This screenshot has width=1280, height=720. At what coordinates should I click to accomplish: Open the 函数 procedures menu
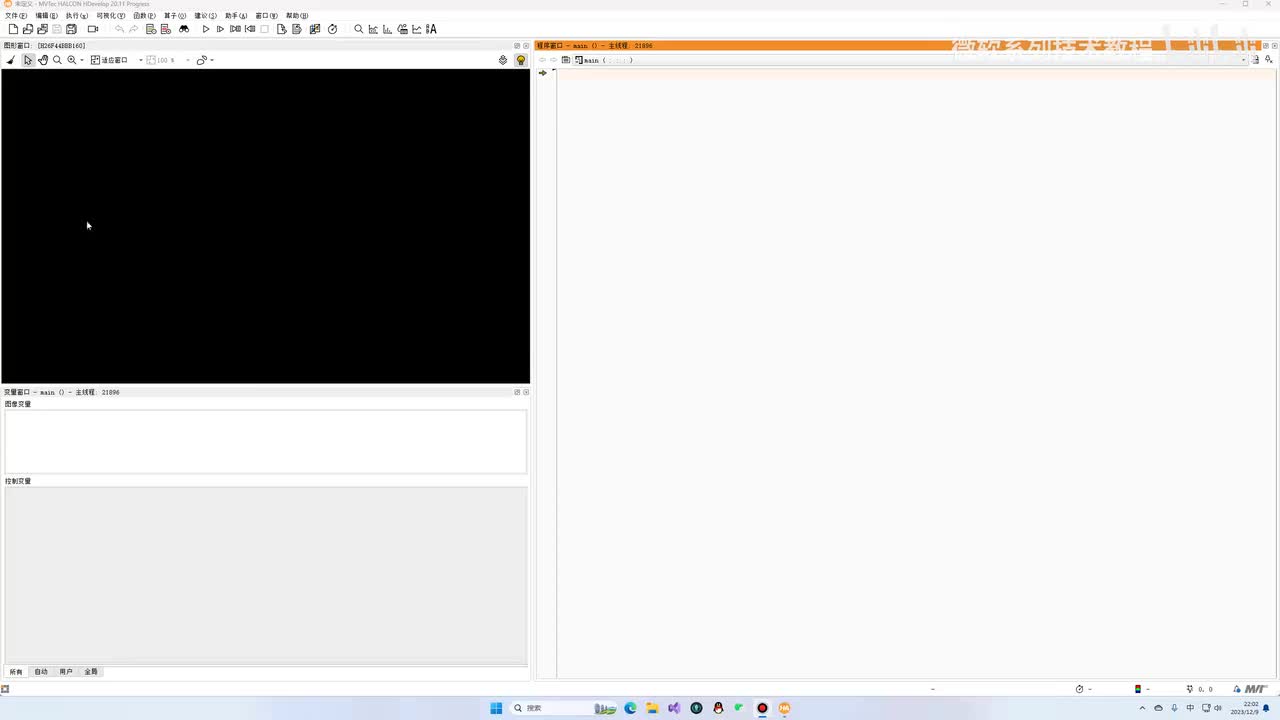click(x=144, y=16)
